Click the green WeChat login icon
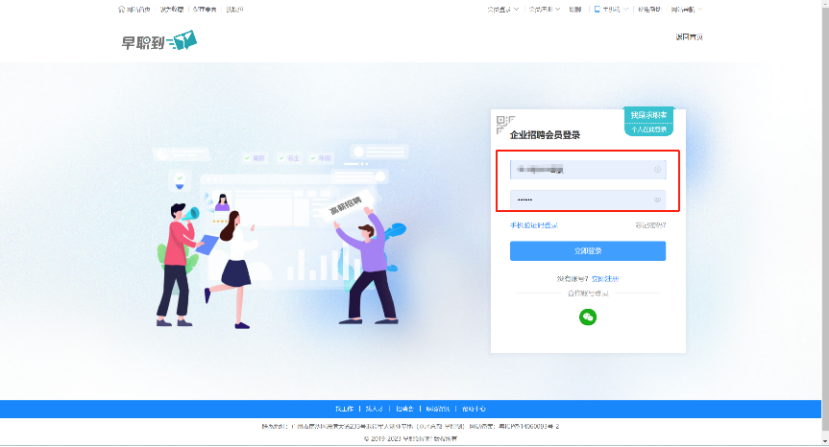829x447 pixels. click(x=587, y=317)
